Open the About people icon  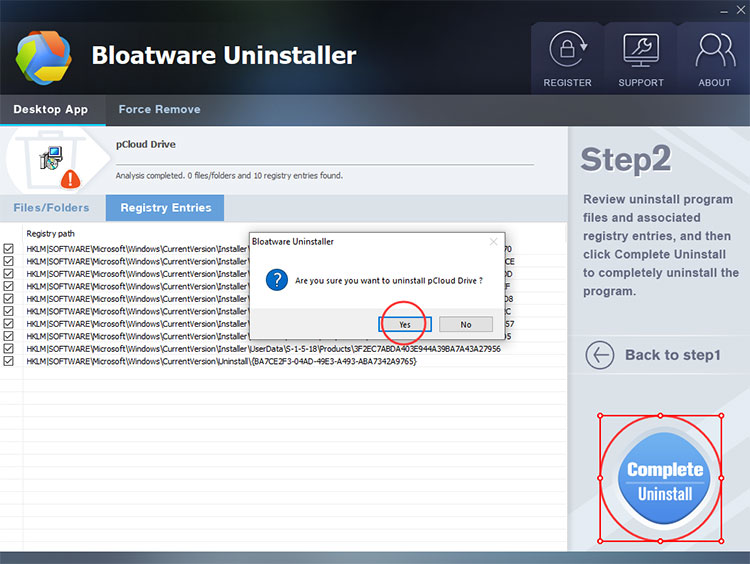pos(715,50)
